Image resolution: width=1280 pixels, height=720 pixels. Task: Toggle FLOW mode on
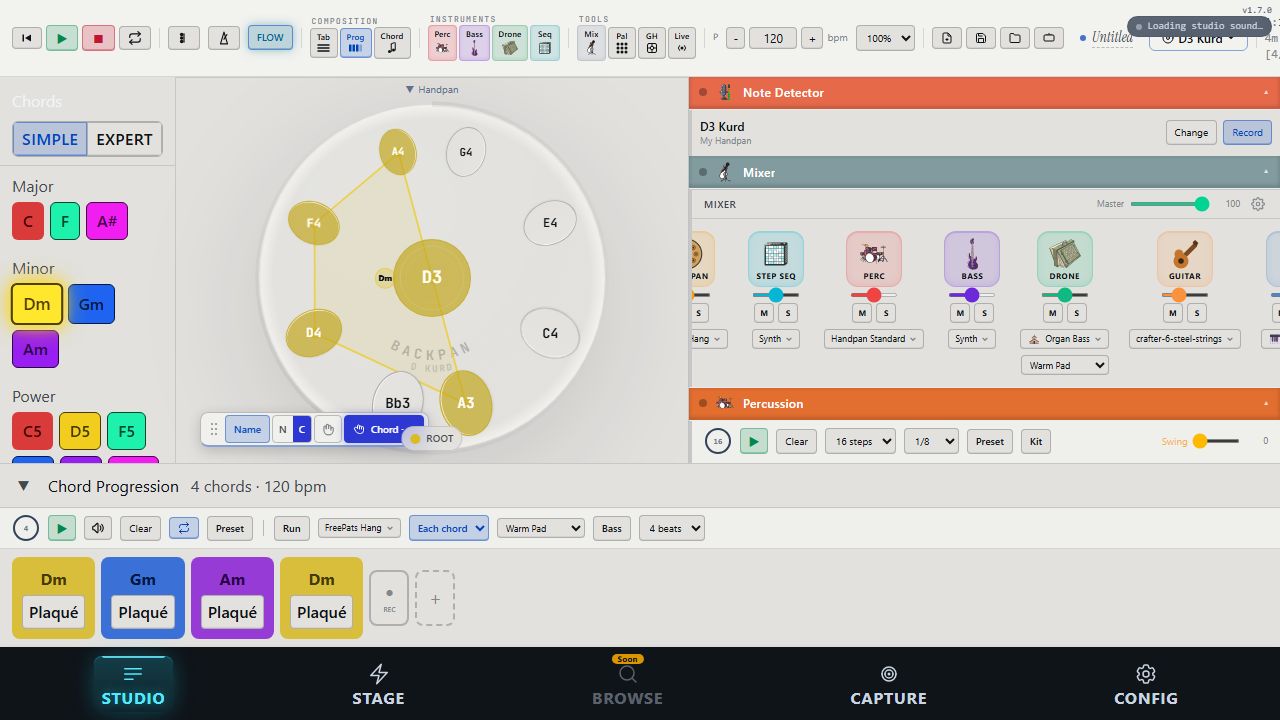tap(270, 38)
